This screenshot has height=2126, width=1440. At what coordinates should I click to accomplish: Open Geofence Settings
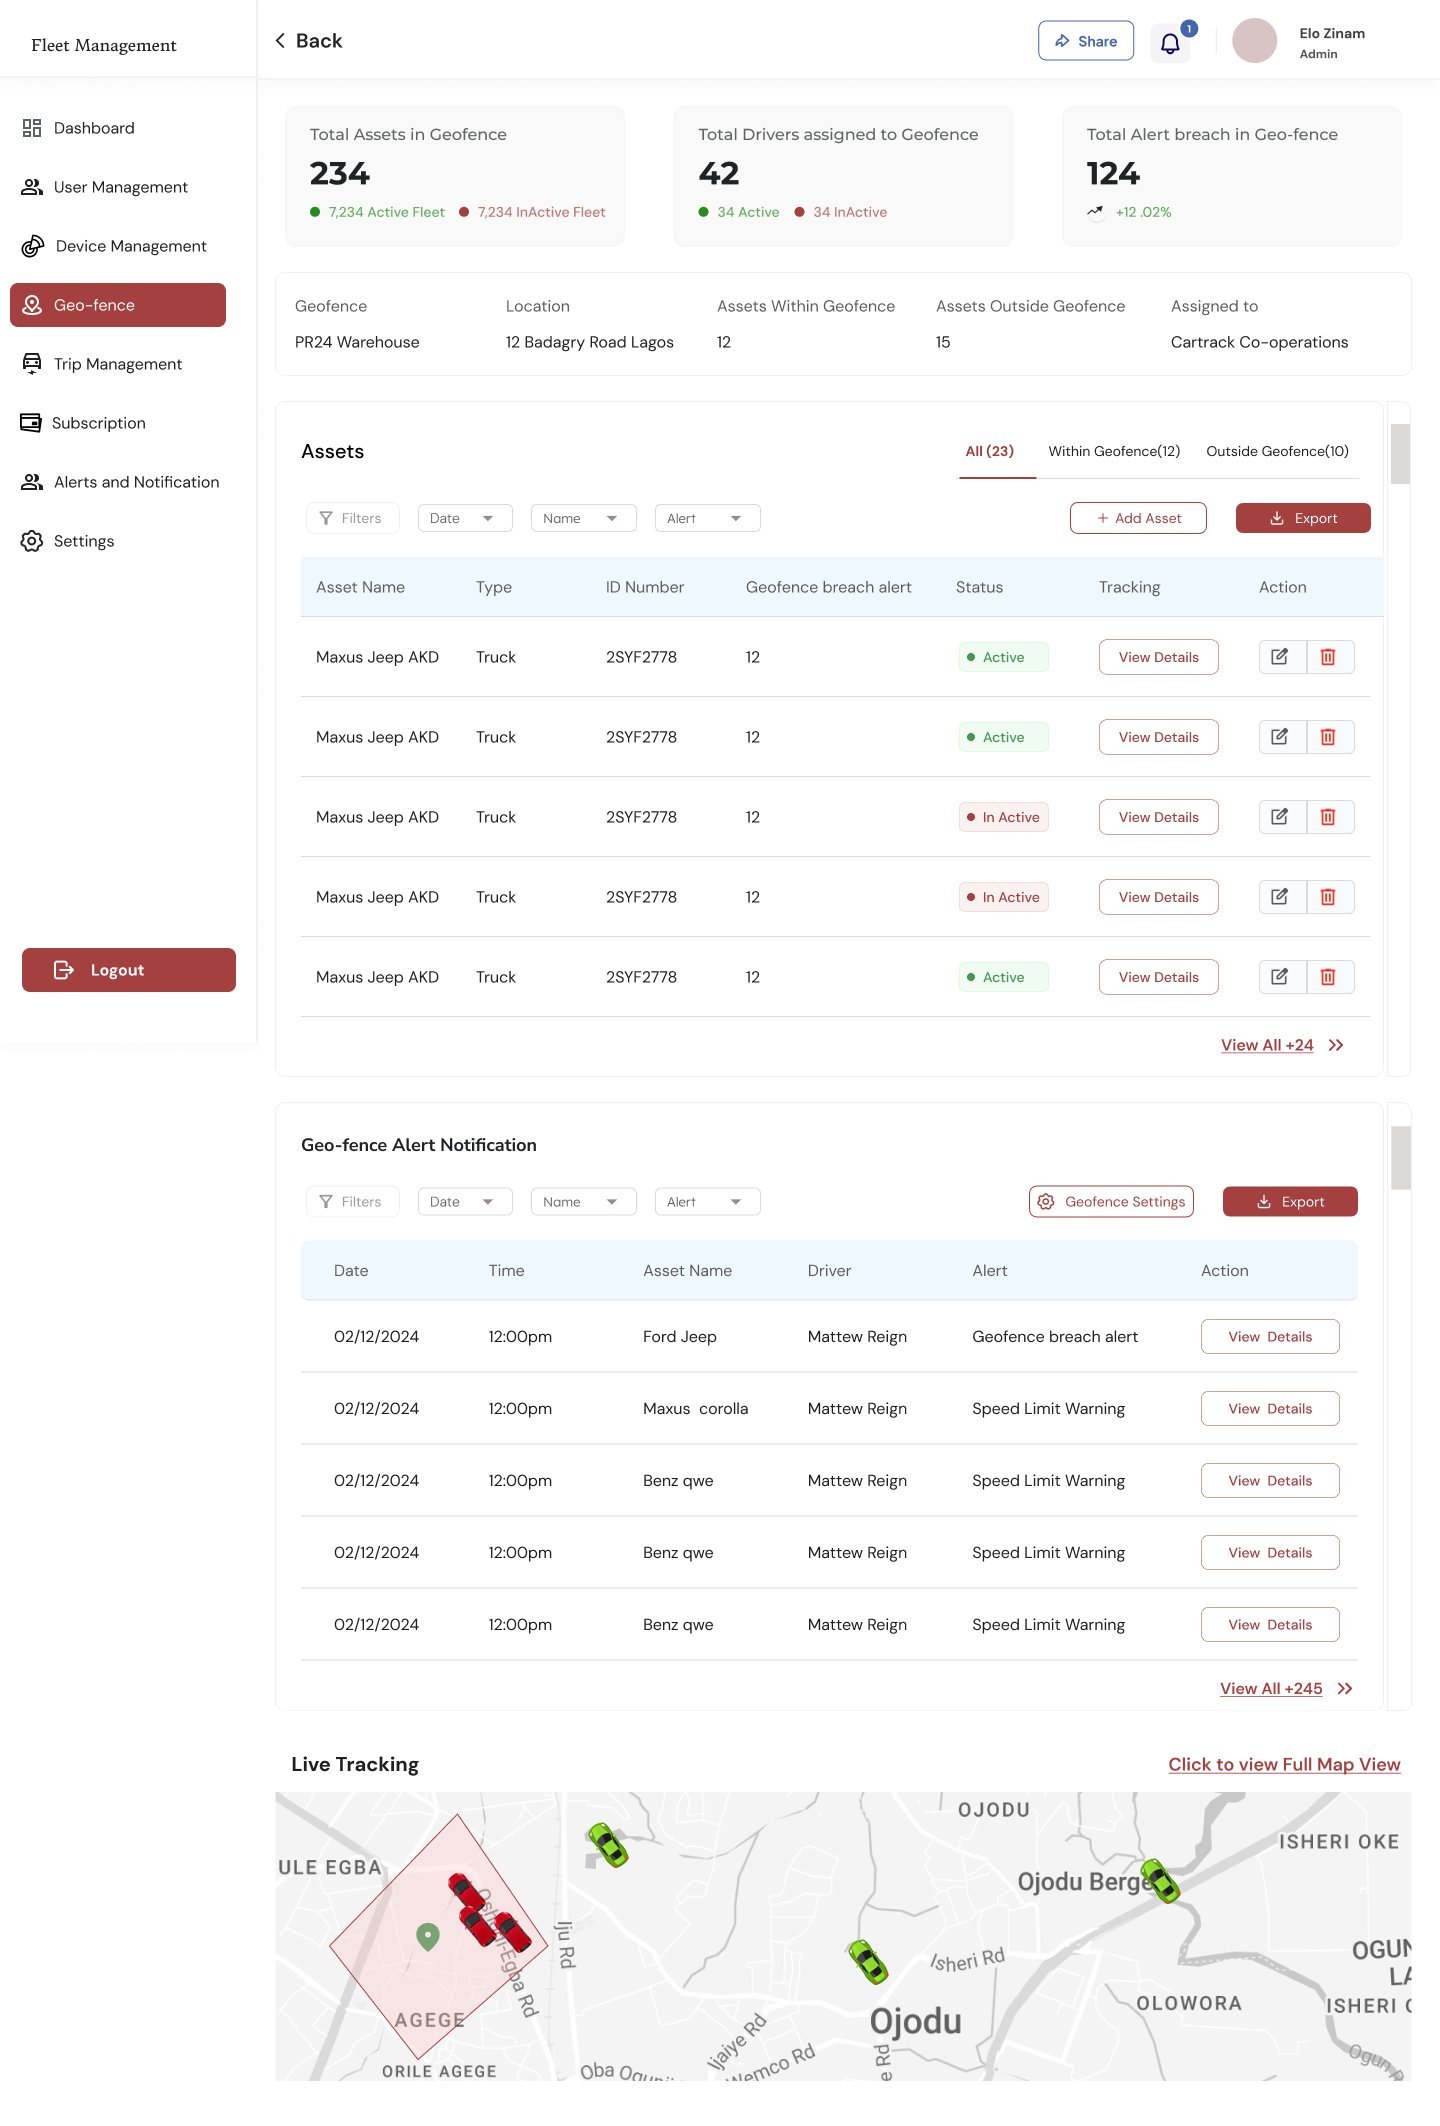(x=1111, y=1201)
